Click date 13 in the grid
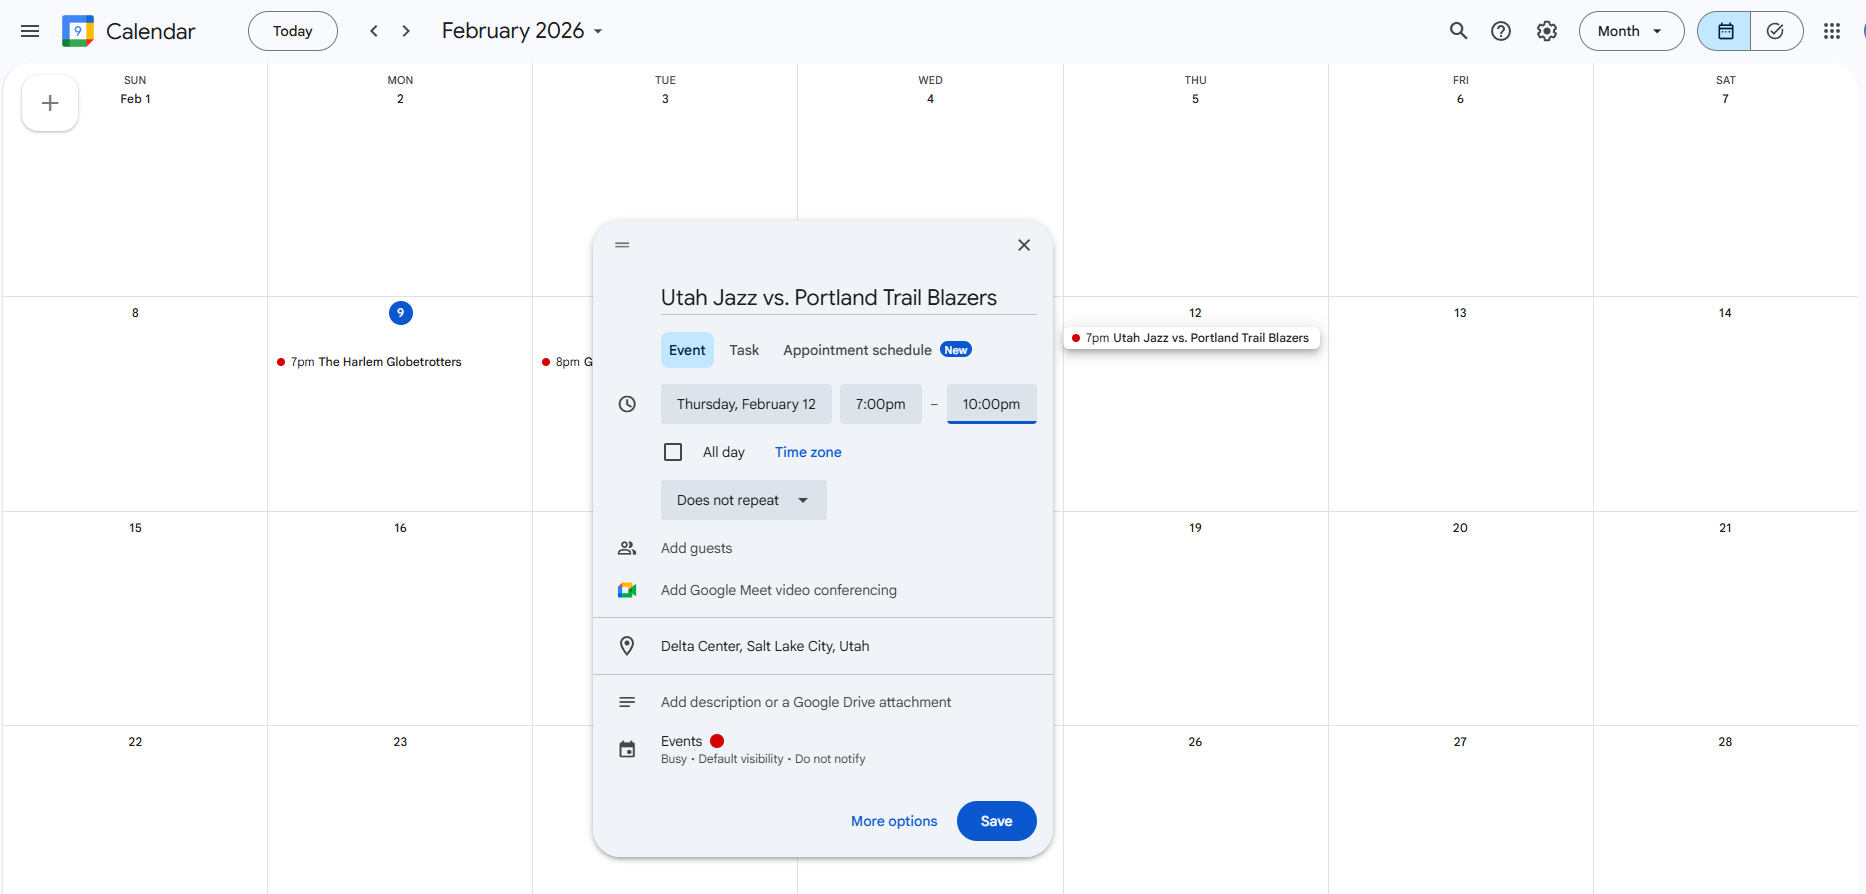Image resolution: width=1866 pixels, height=894 pixels. [x=1460, y=313]
